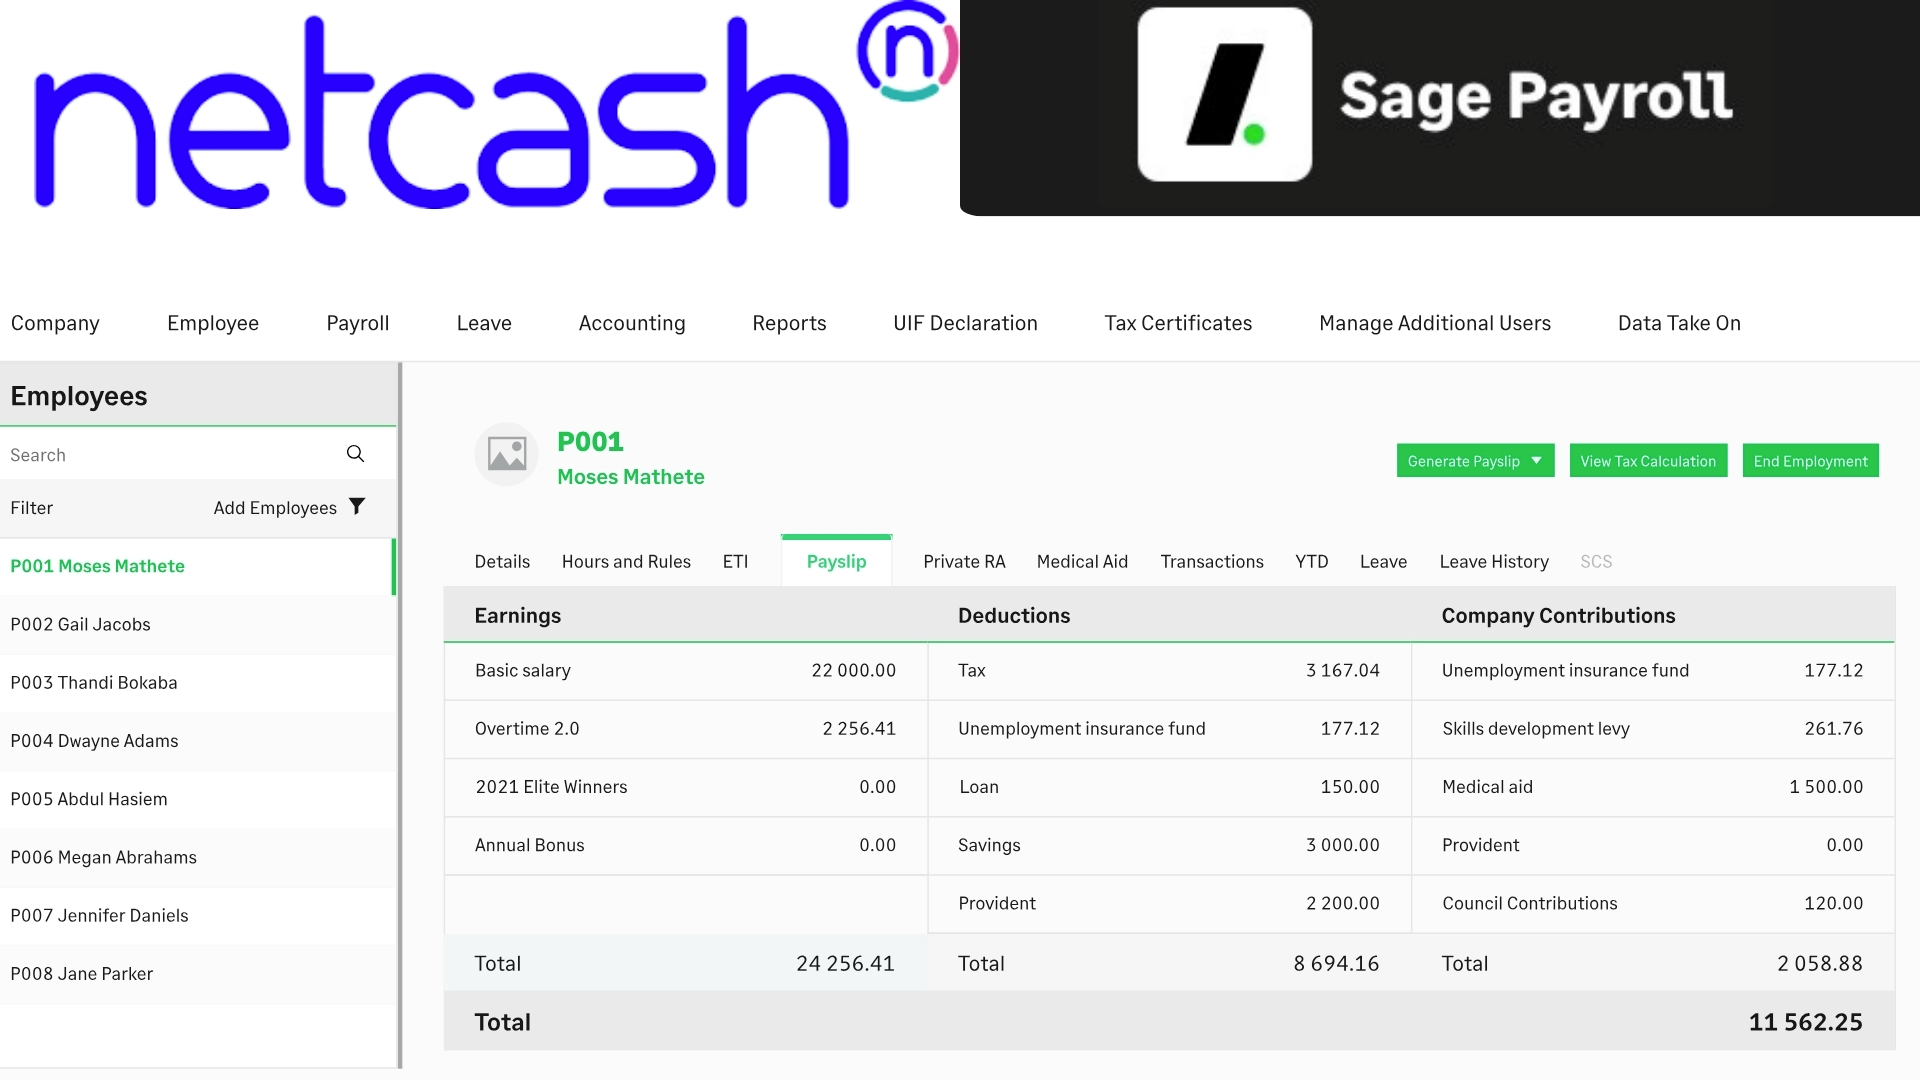Image resolution: width=1920 pixels, height=1080 pixels.
Task: Switch to the Transactions tab
Action: click(1211, 561)
